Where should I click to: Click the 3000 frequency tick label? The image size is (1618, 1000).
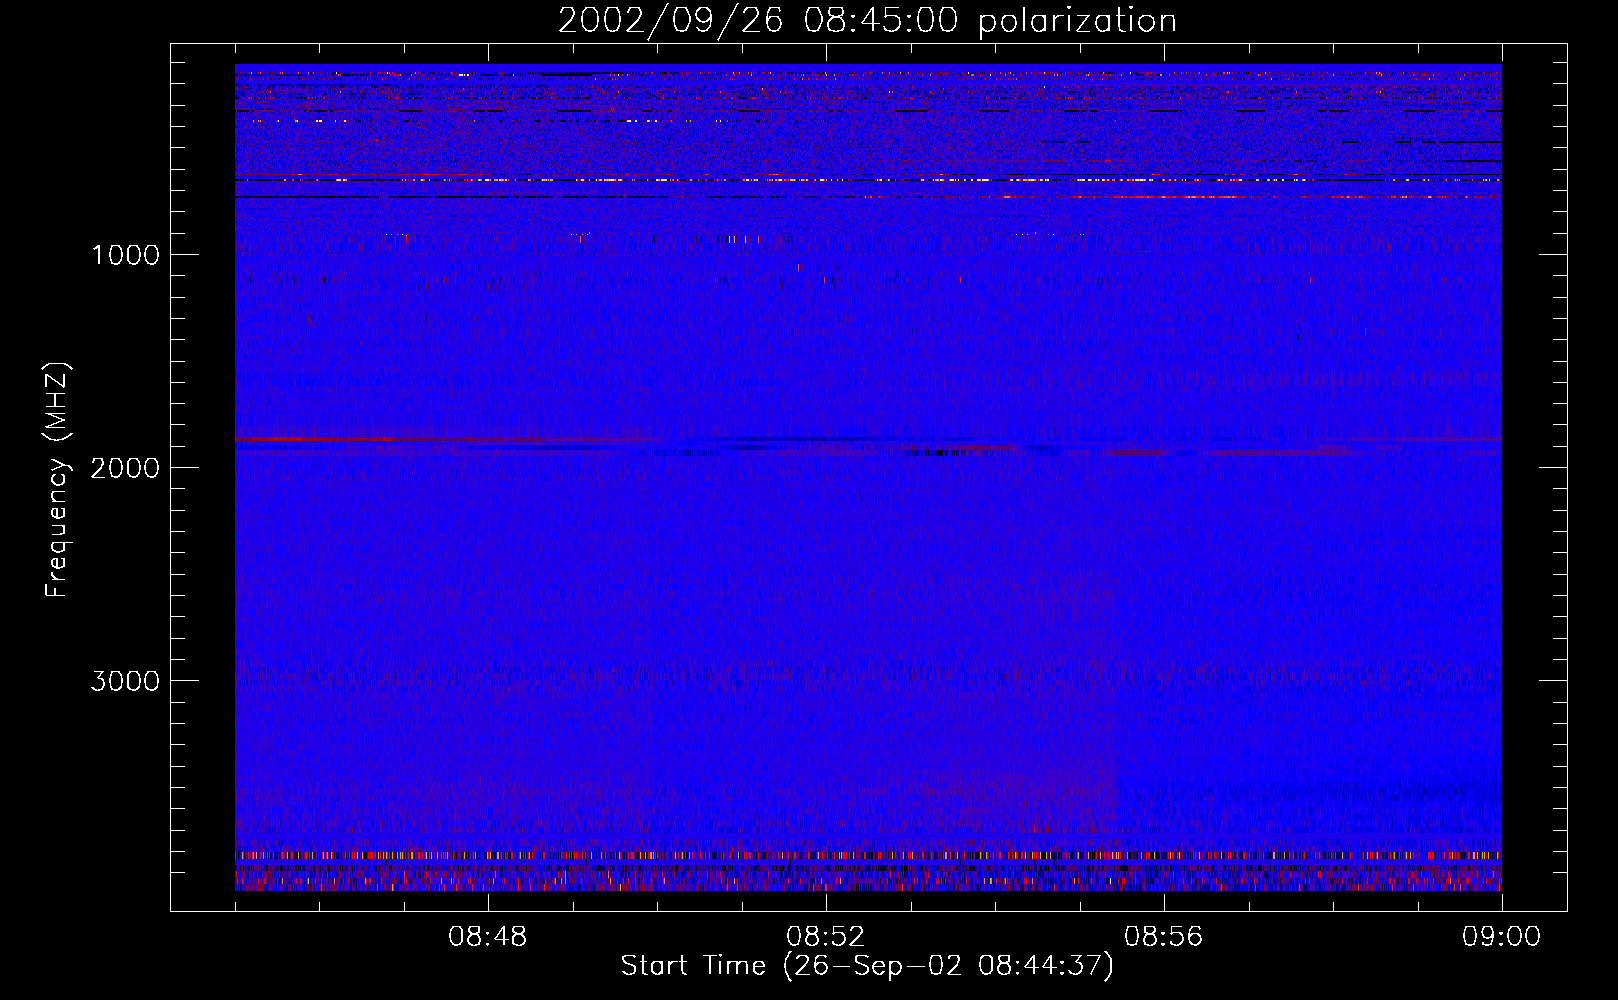pos(125,681)
